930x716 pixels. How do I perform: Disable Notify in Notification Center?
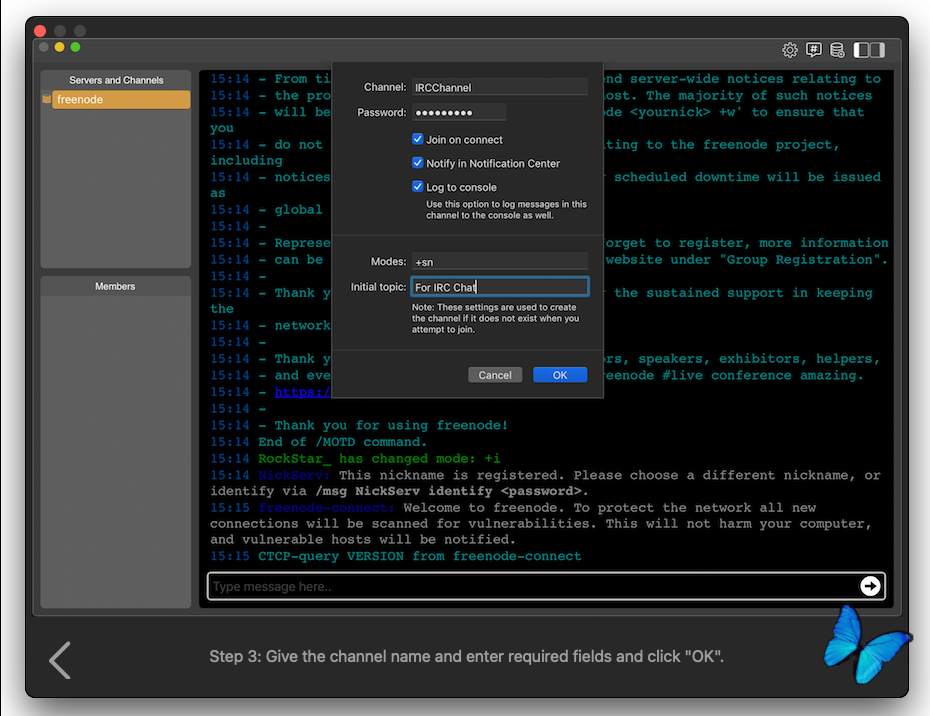[418, 163]
